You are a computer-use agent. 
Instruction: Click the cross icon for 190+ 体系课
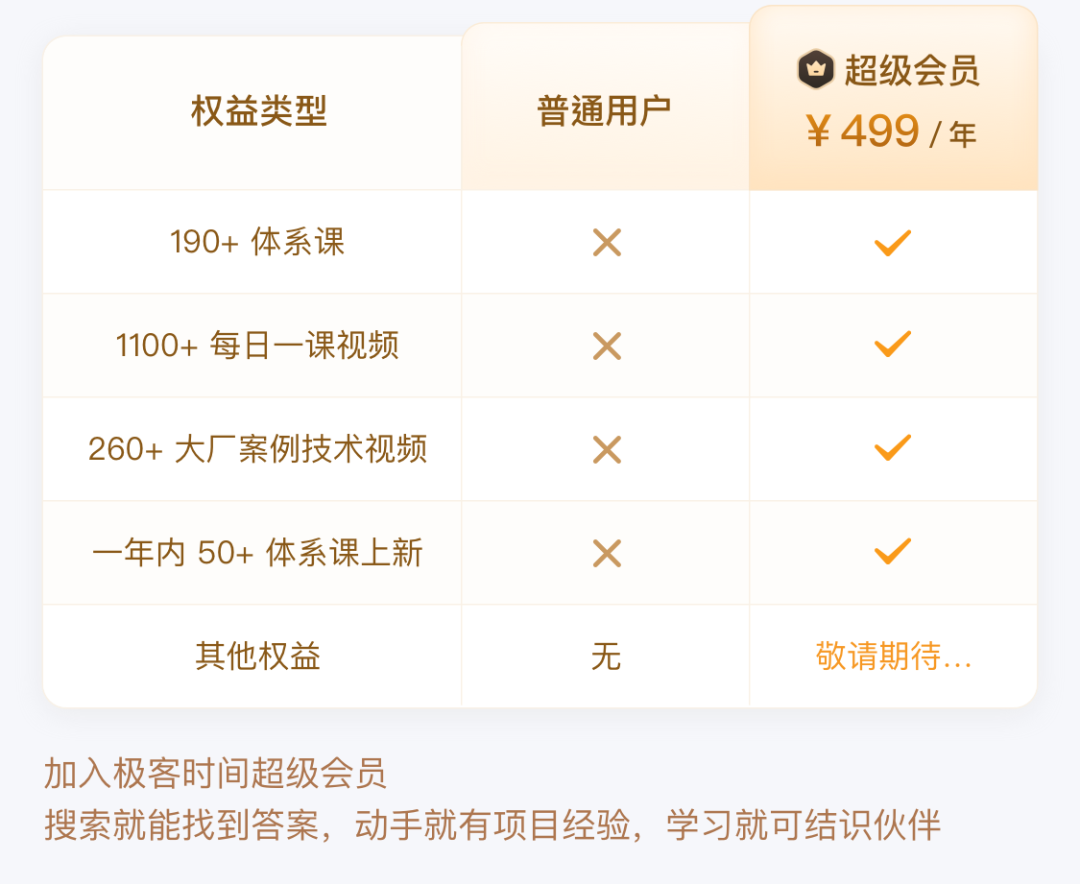point(607,242)
